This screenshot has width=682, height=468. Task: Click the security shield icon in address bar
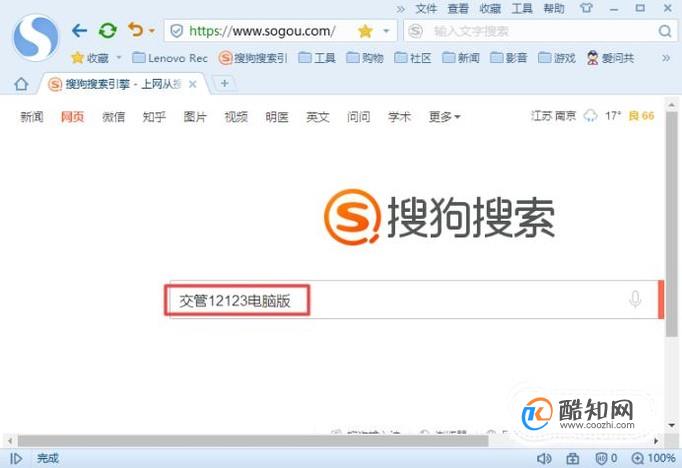pos(177,31)
